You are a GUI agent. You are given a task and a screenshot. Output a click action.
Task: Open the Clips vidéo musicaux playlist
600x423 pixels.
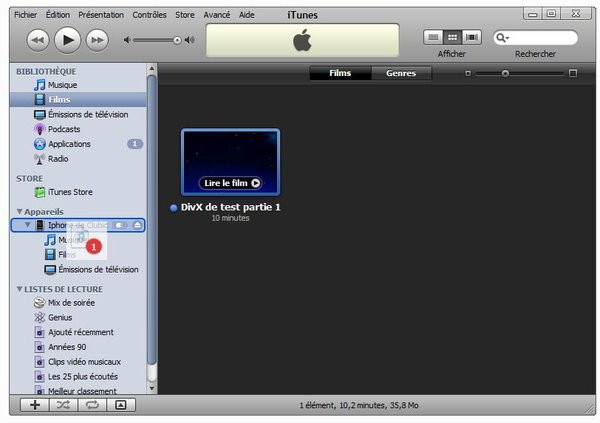[x=78, y=362]
